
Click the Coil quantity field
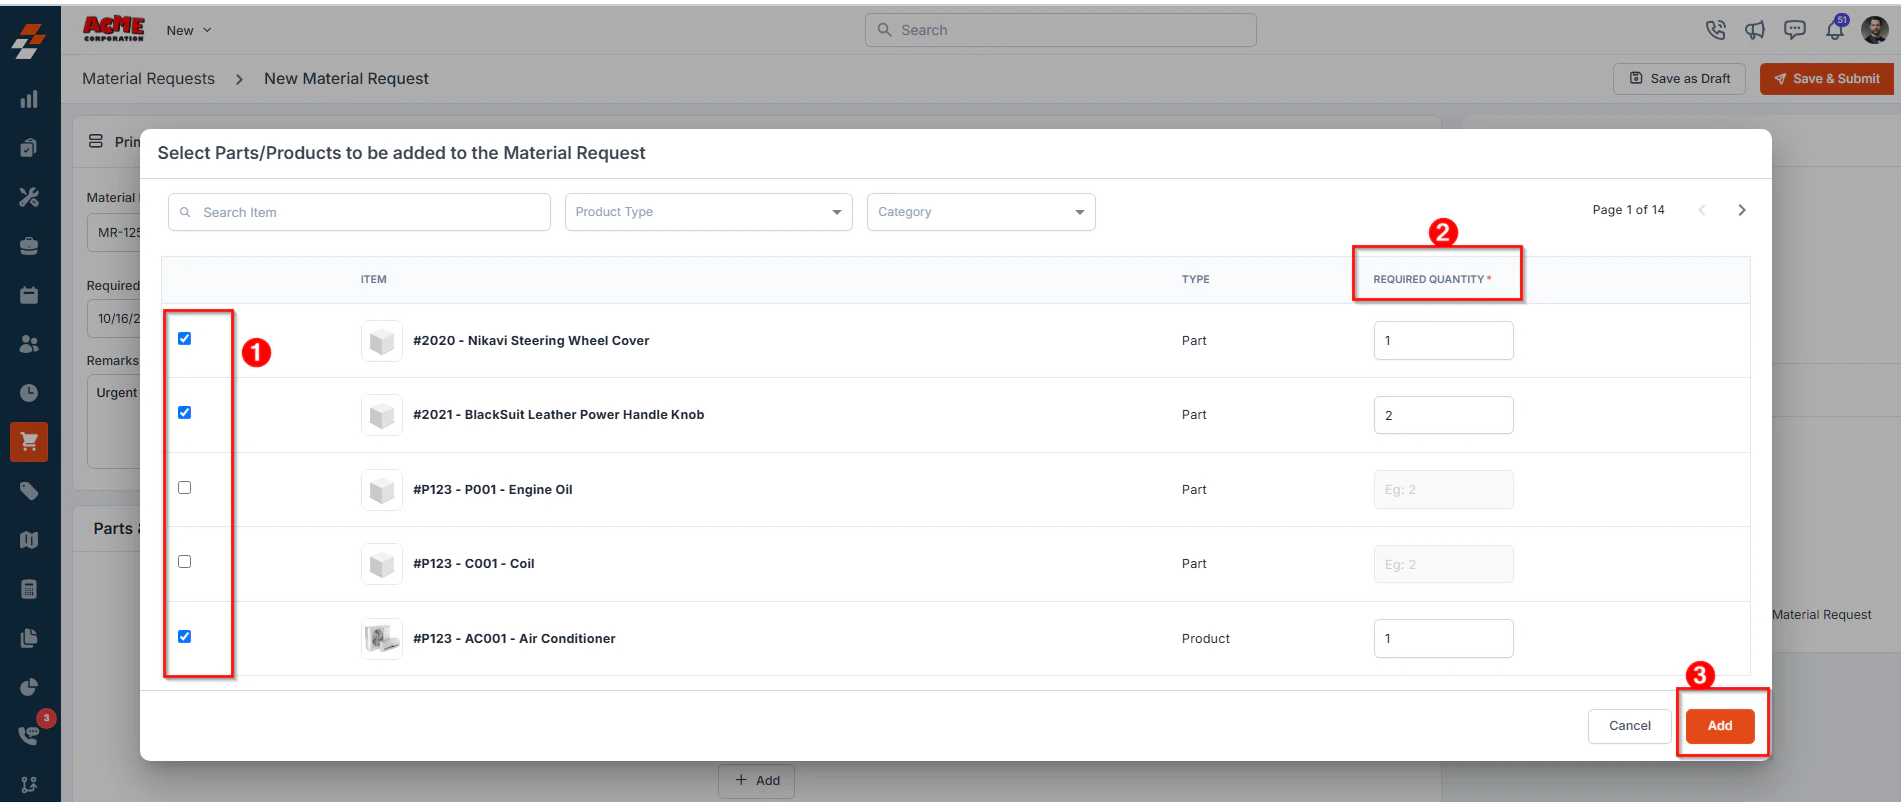[1443, 564]
